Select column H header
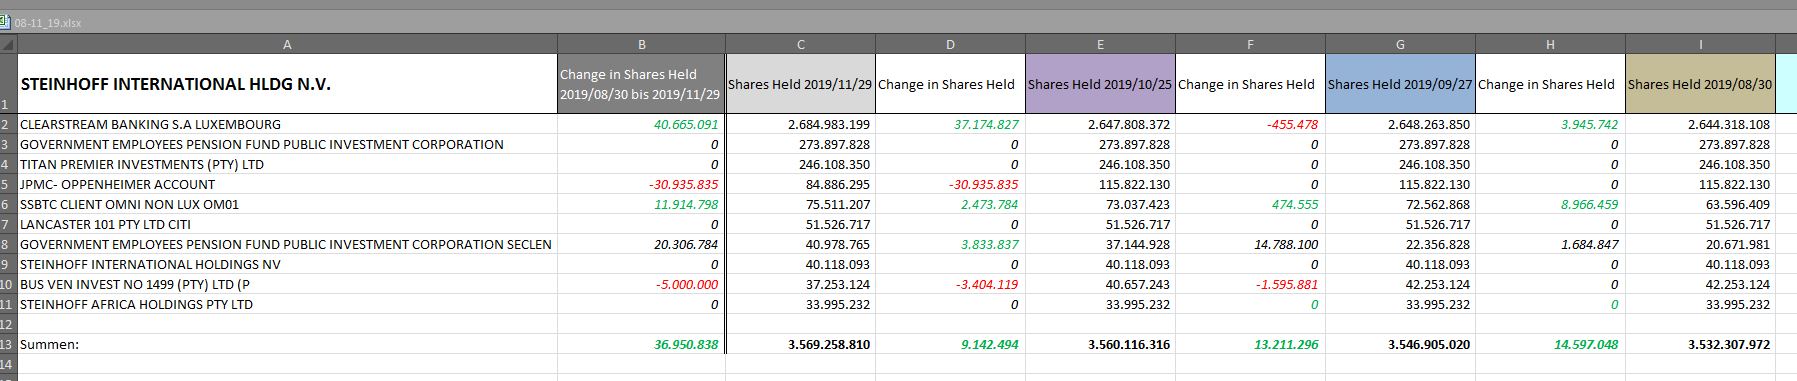Screen dimensions: 1797x381 [1550, 44]
